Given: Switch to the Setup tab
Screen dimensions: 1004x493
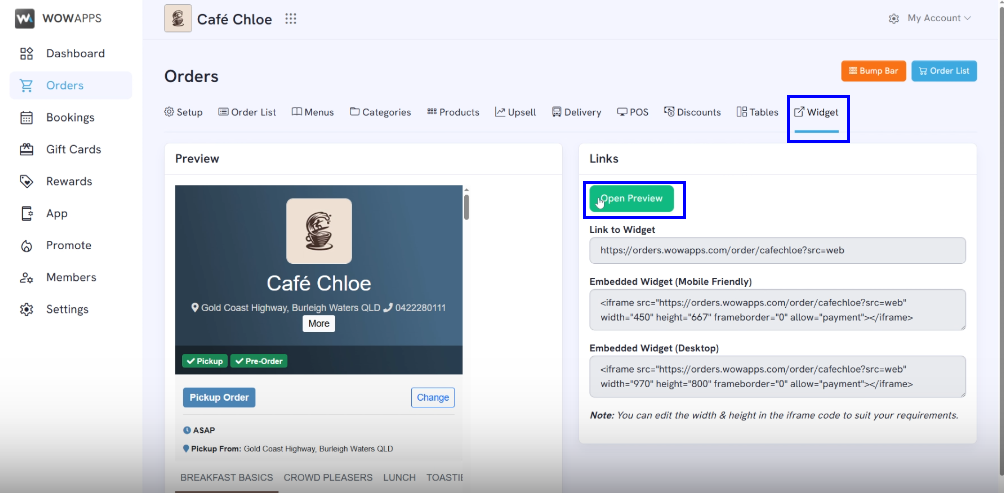Looking at the screenshot, I should [183, 112].
